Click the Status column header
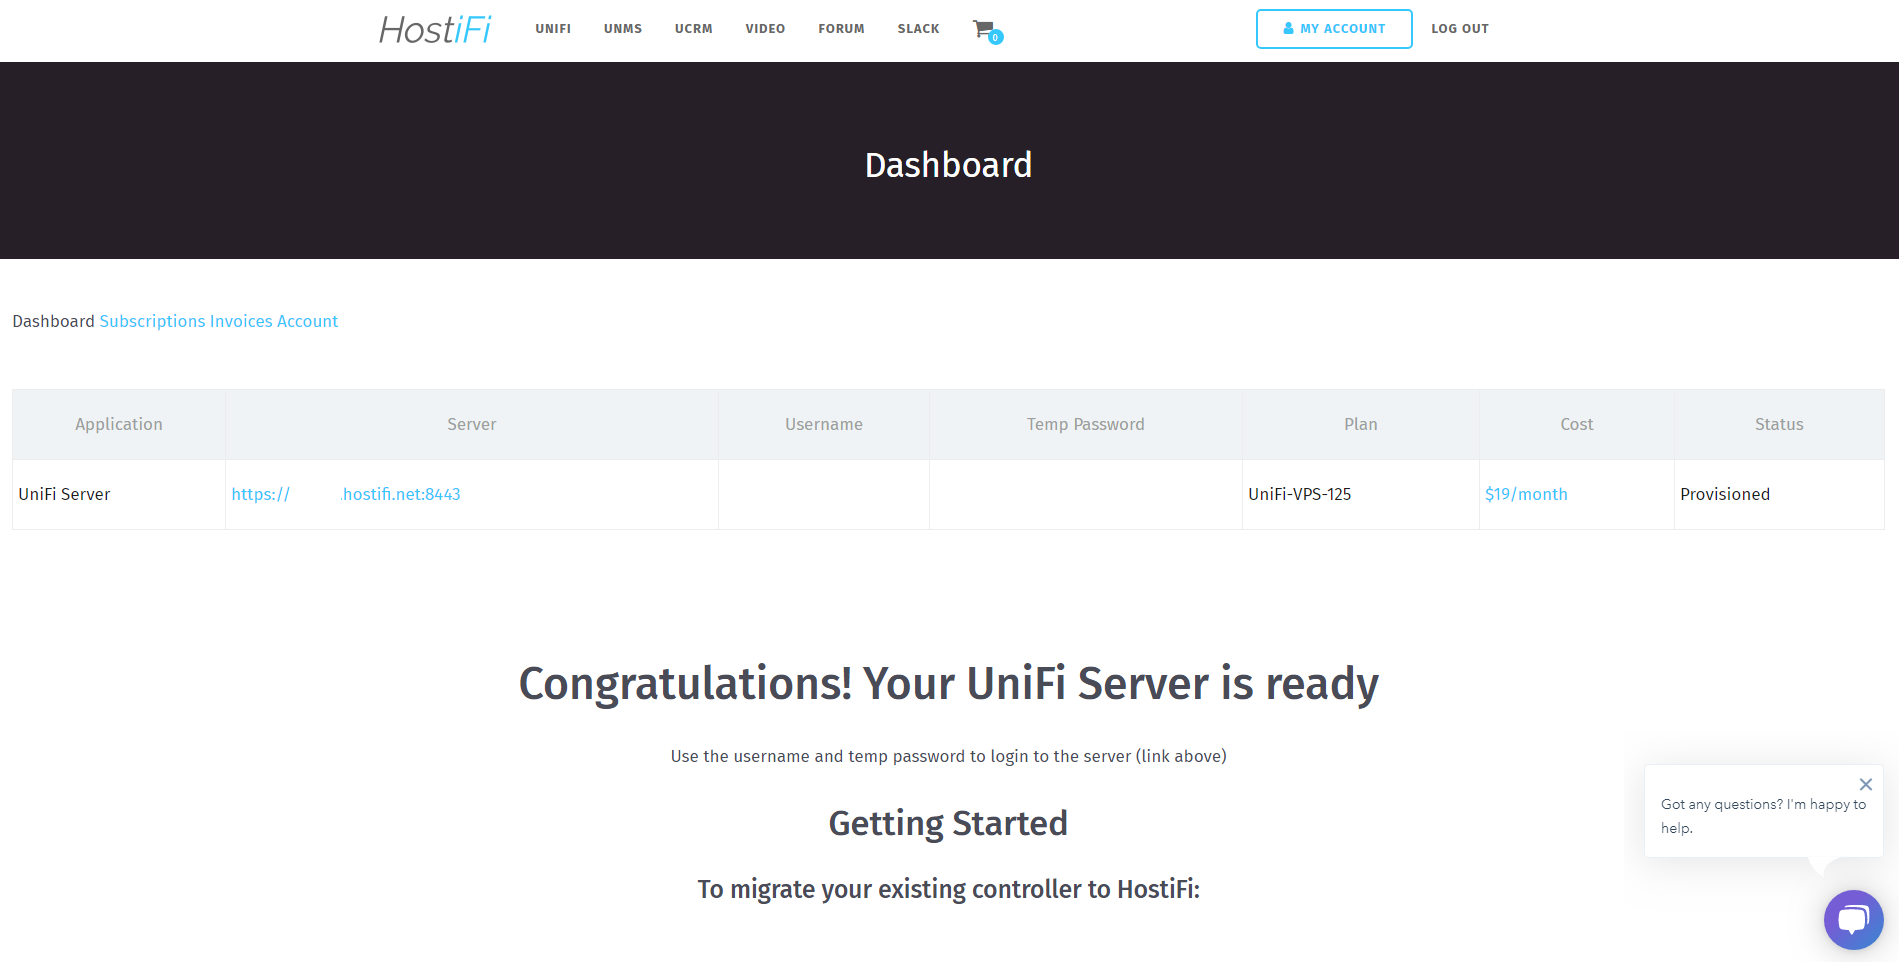1899x962 pixels. [1779, 424]
